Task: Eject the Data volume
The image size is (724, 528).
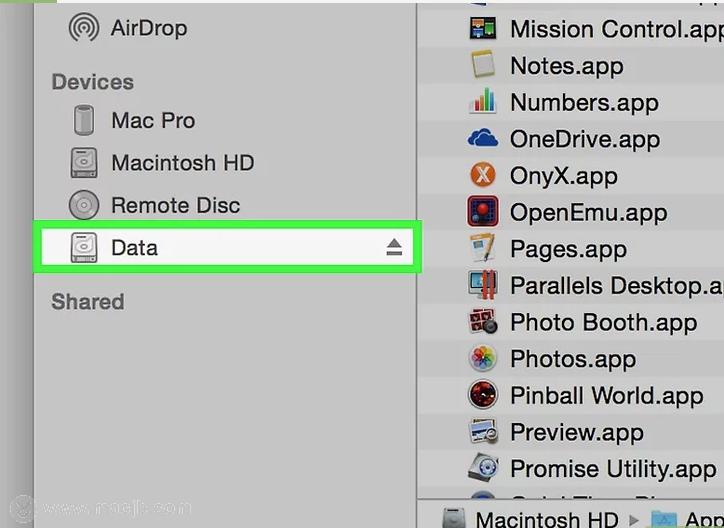Action: 394,248
